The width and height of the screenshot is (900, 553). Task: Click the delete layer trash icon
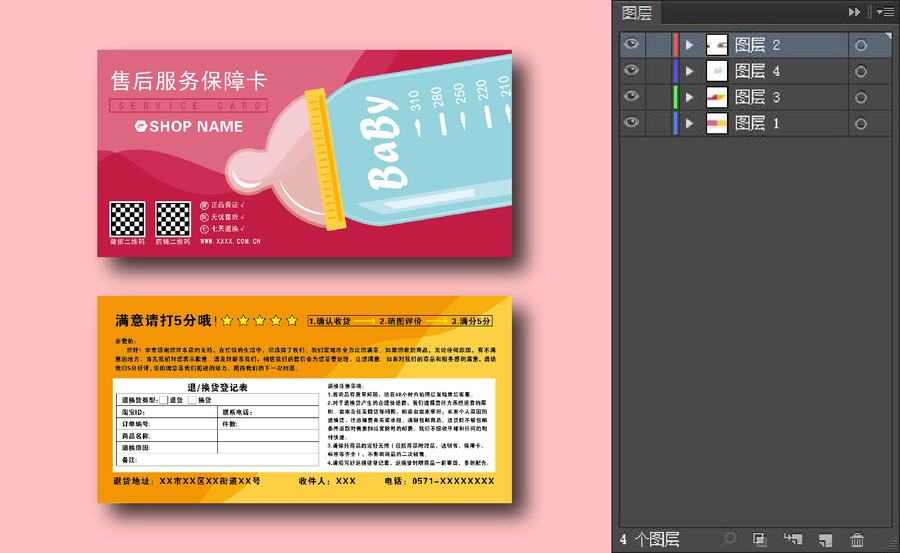pyautogui.click(x=857, y=539)
